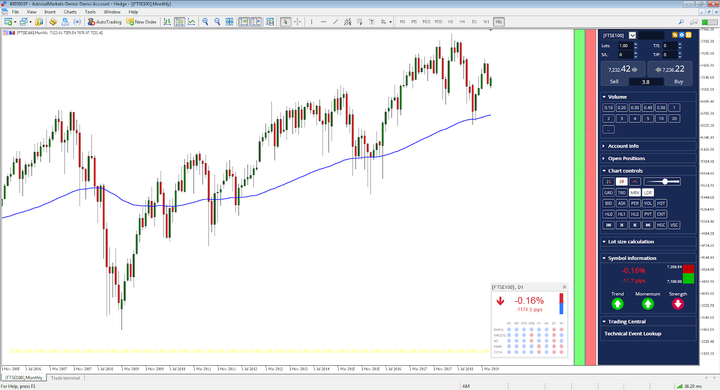The image size is (720, 390).
Task: Switch to the Trade terminal tab
Action: point(66,378)
